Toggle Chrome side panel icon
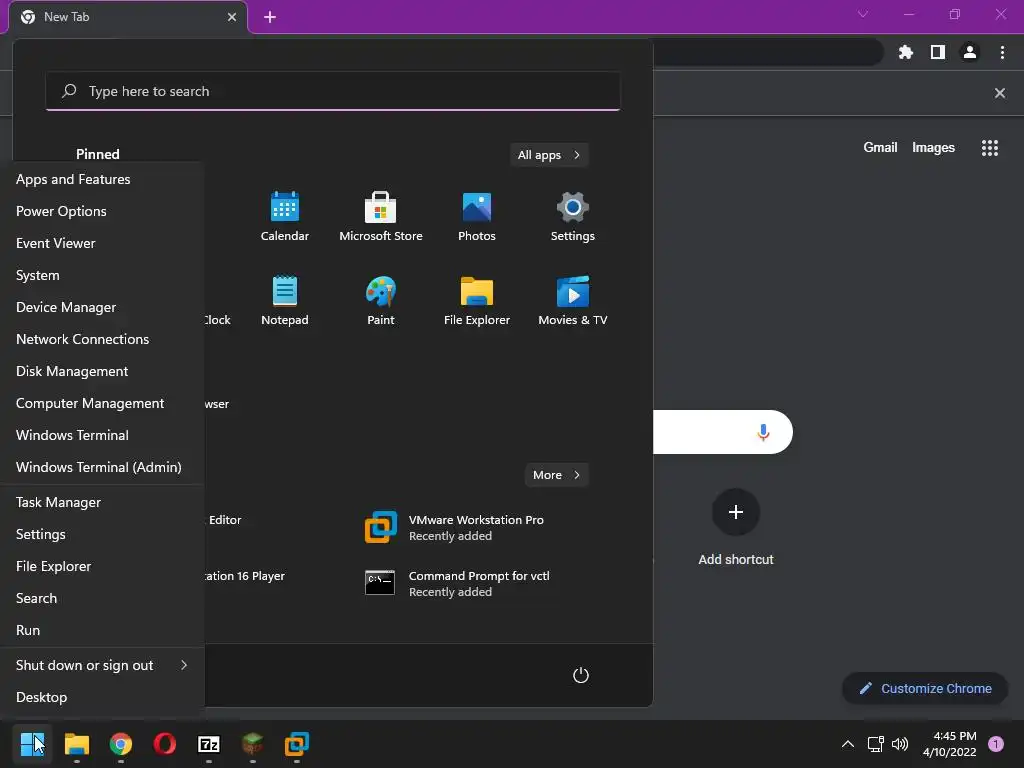This screenshot has height=768, width=1024. pyautogui.click(x=938, y=52)
